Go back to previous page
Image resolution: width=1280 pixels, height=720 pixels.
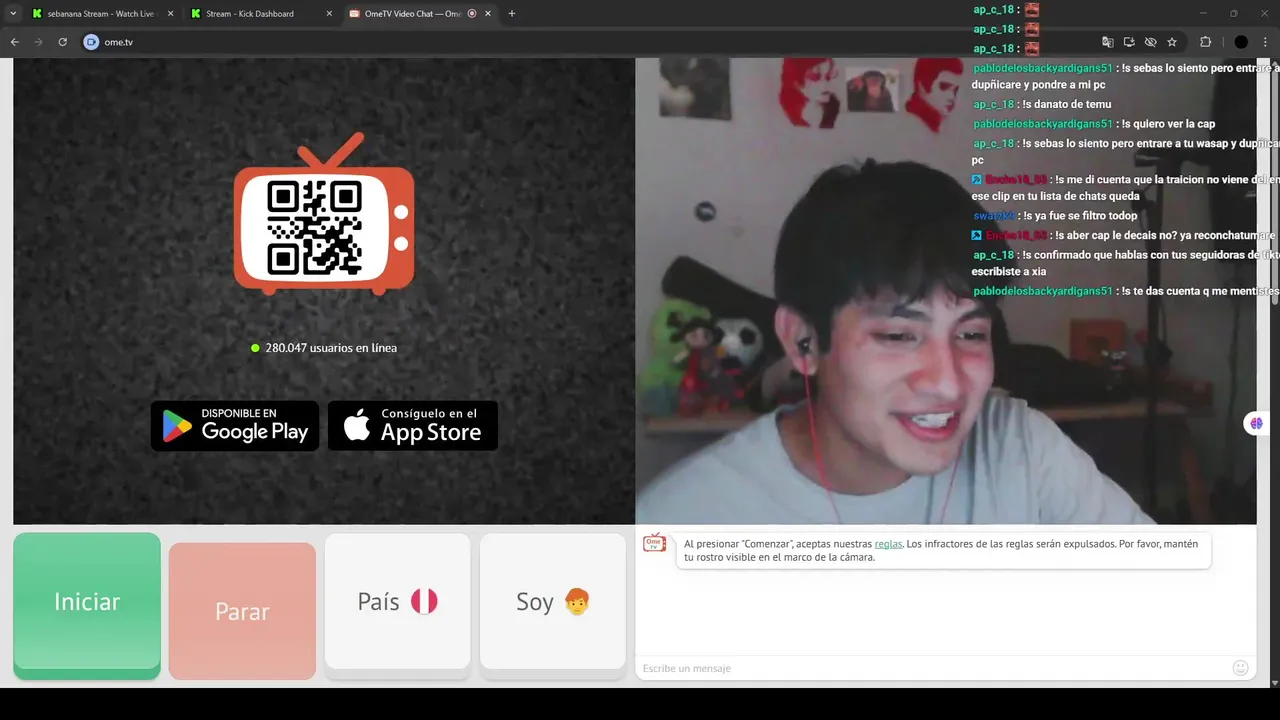pyautogui.click(x=15, y=42)
